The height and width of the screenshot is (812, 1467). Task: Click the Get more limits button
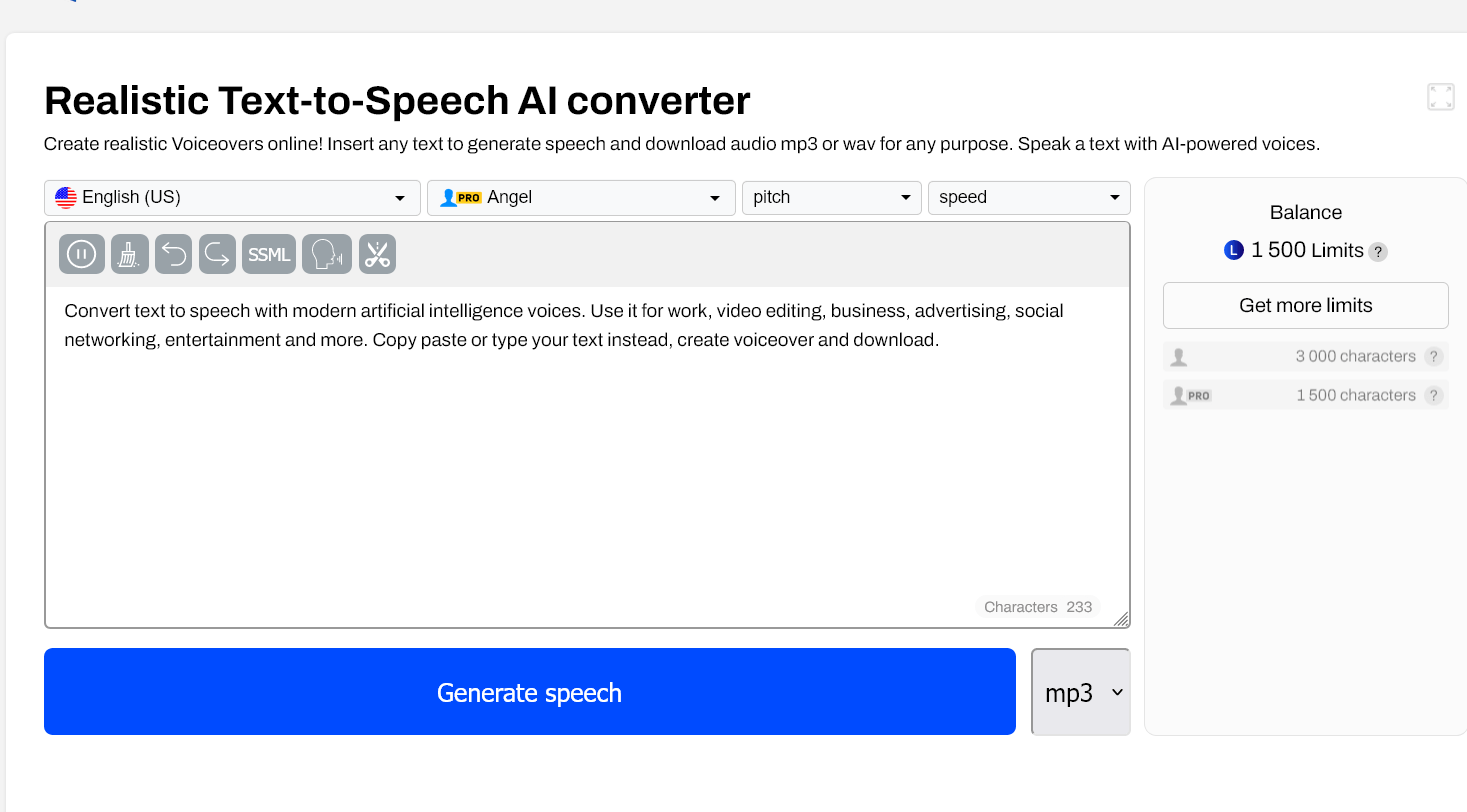click(1305, 306)
